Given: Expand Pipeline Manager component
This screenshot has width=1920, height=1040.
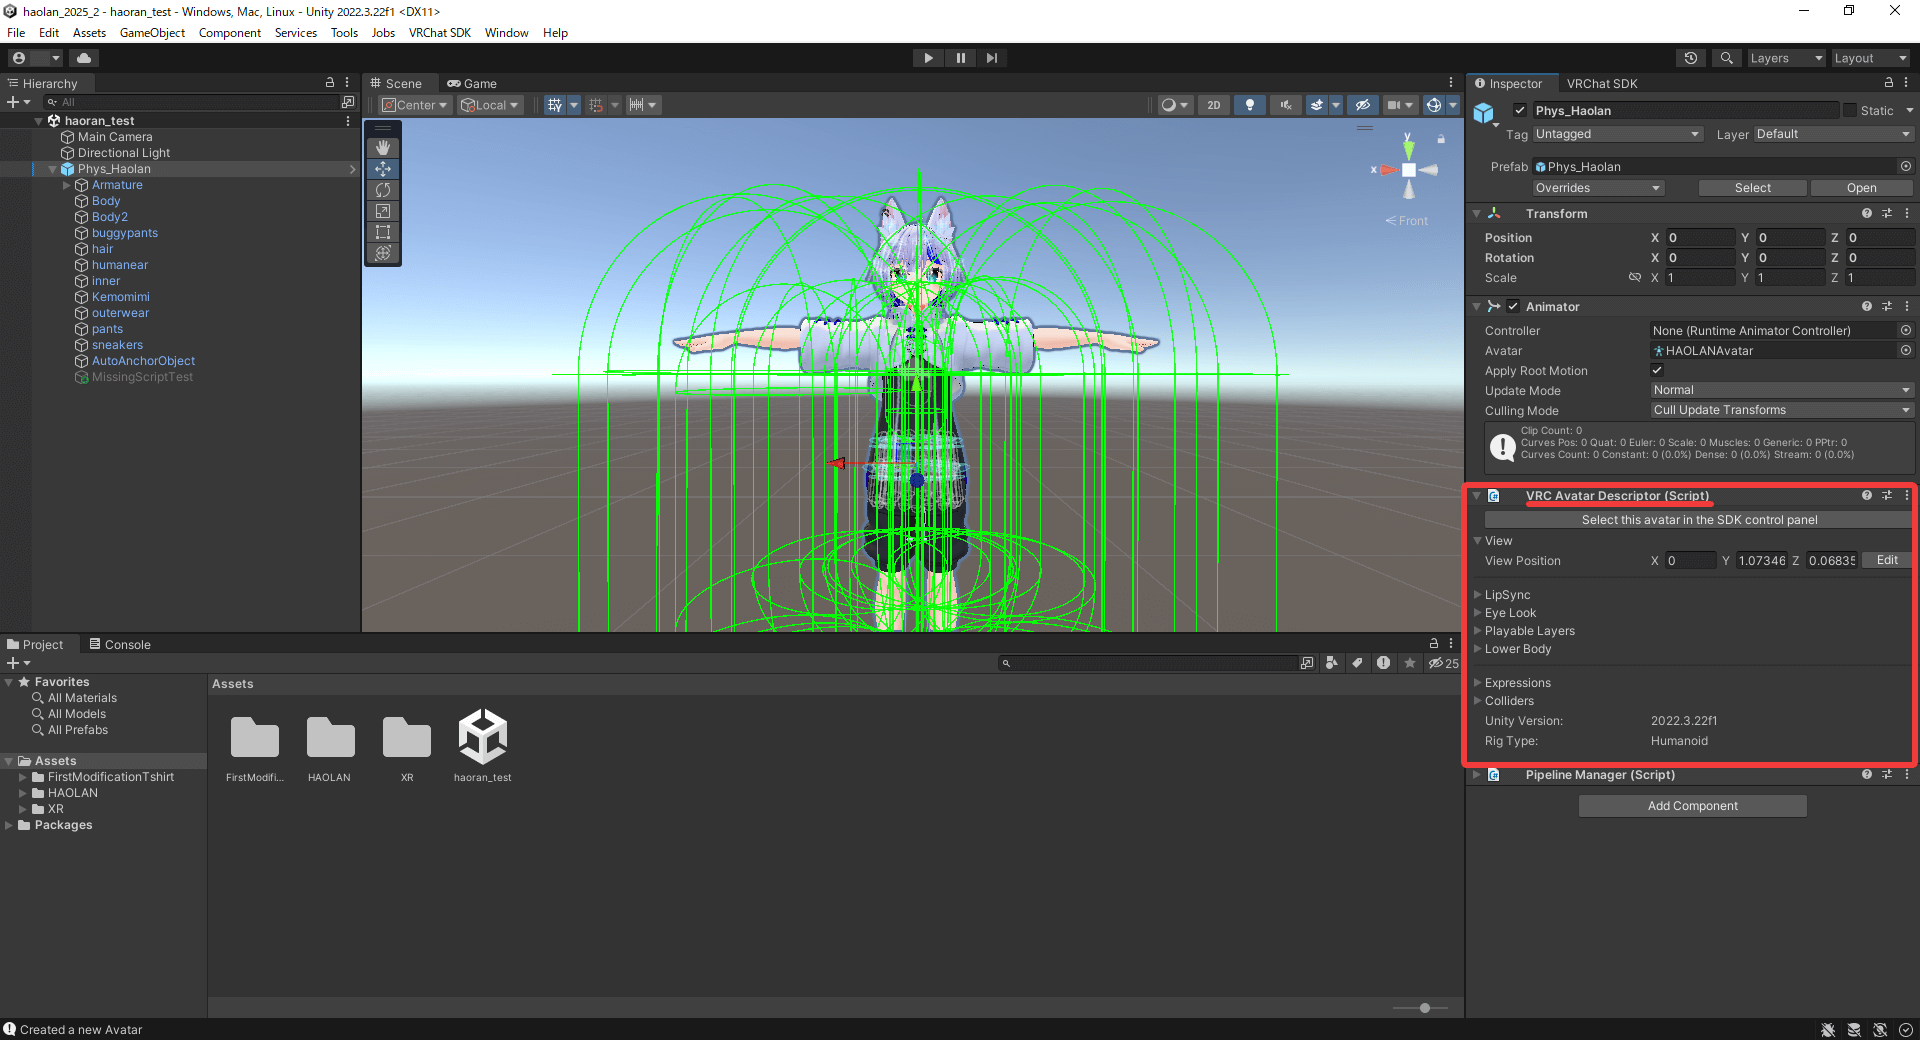Looking at the screenshot, I should (x=1477, y=775).
